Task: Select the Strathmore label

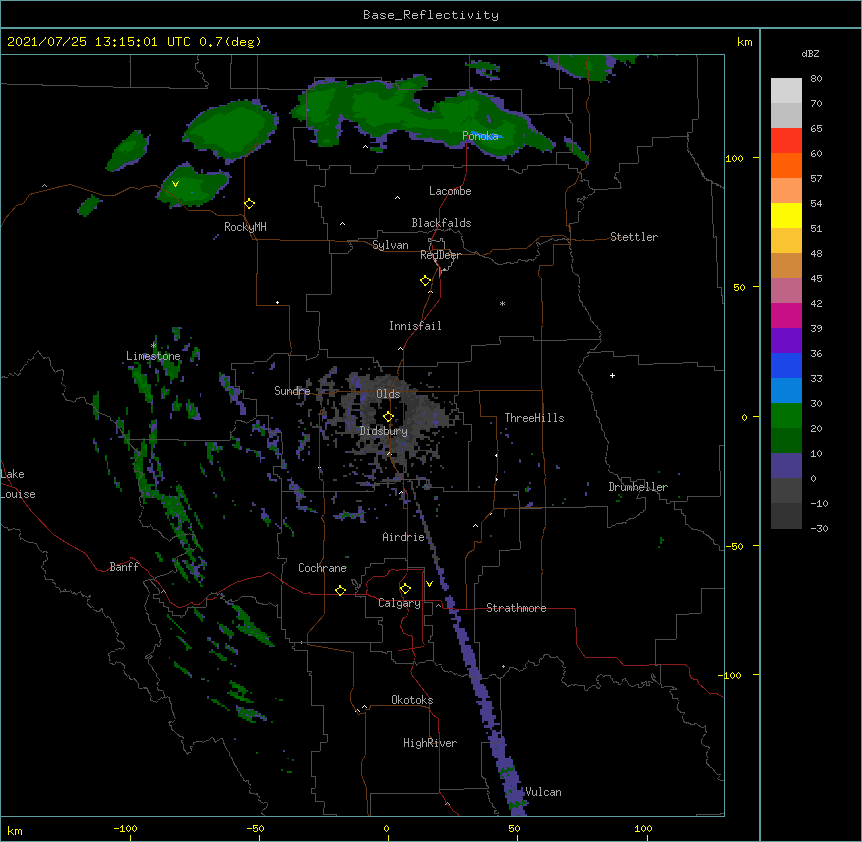Action: point(516,608)
